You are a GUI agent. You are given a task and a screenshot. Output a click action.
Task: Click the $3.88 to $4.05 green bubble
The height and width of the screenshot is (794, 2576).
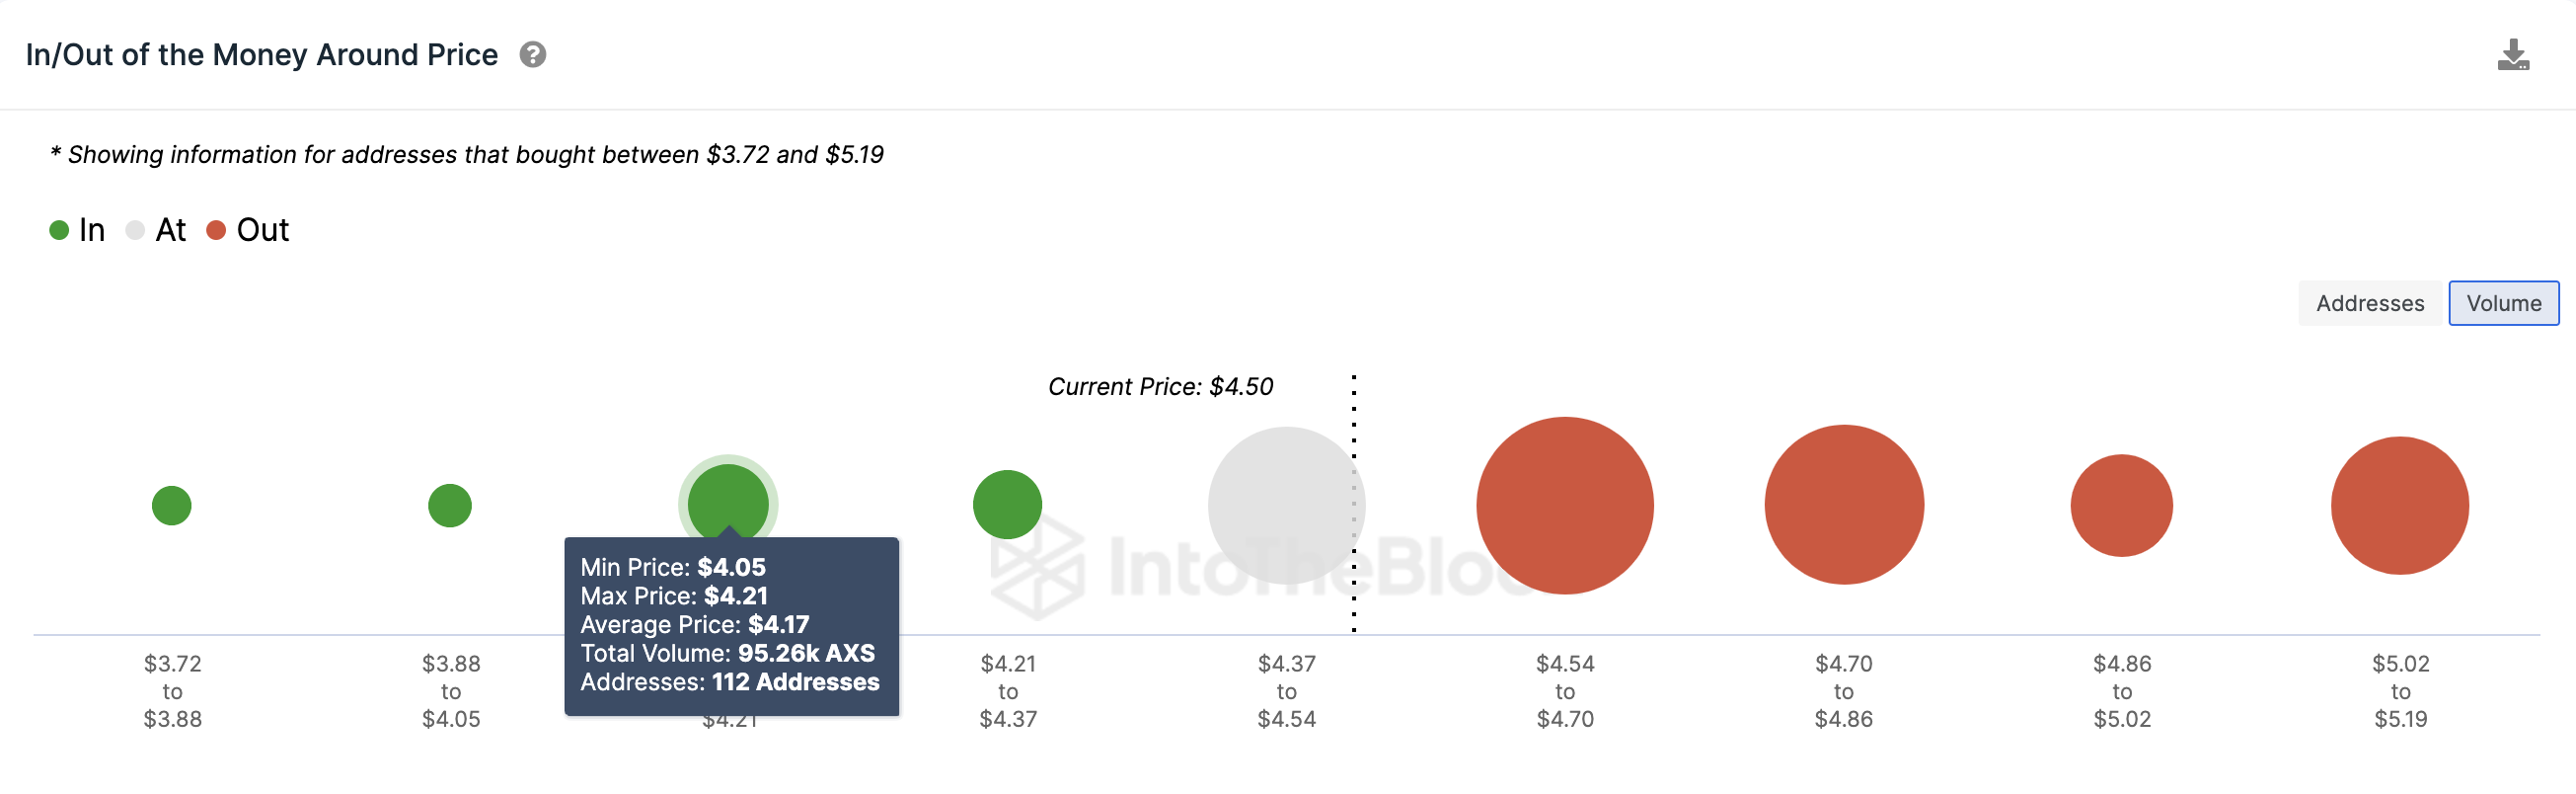tap(450, 505)
